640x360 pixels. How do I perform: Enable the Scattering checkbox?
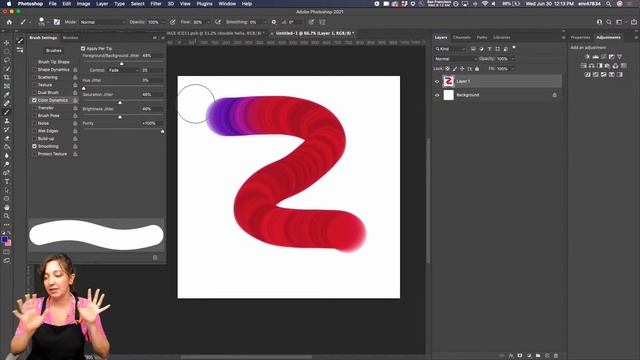pos(34,77)
